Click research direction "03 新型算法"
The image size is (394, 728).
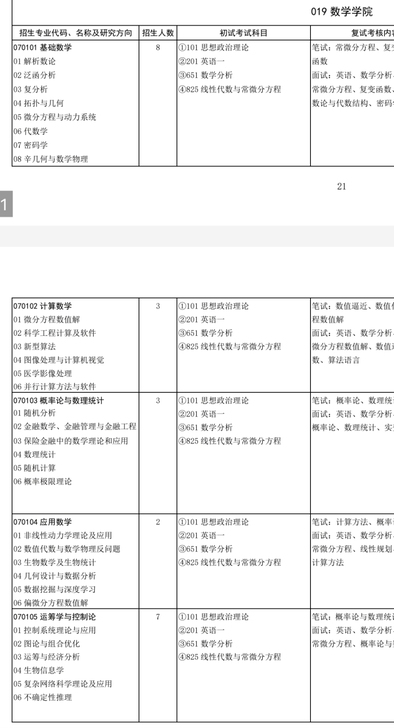34,346
